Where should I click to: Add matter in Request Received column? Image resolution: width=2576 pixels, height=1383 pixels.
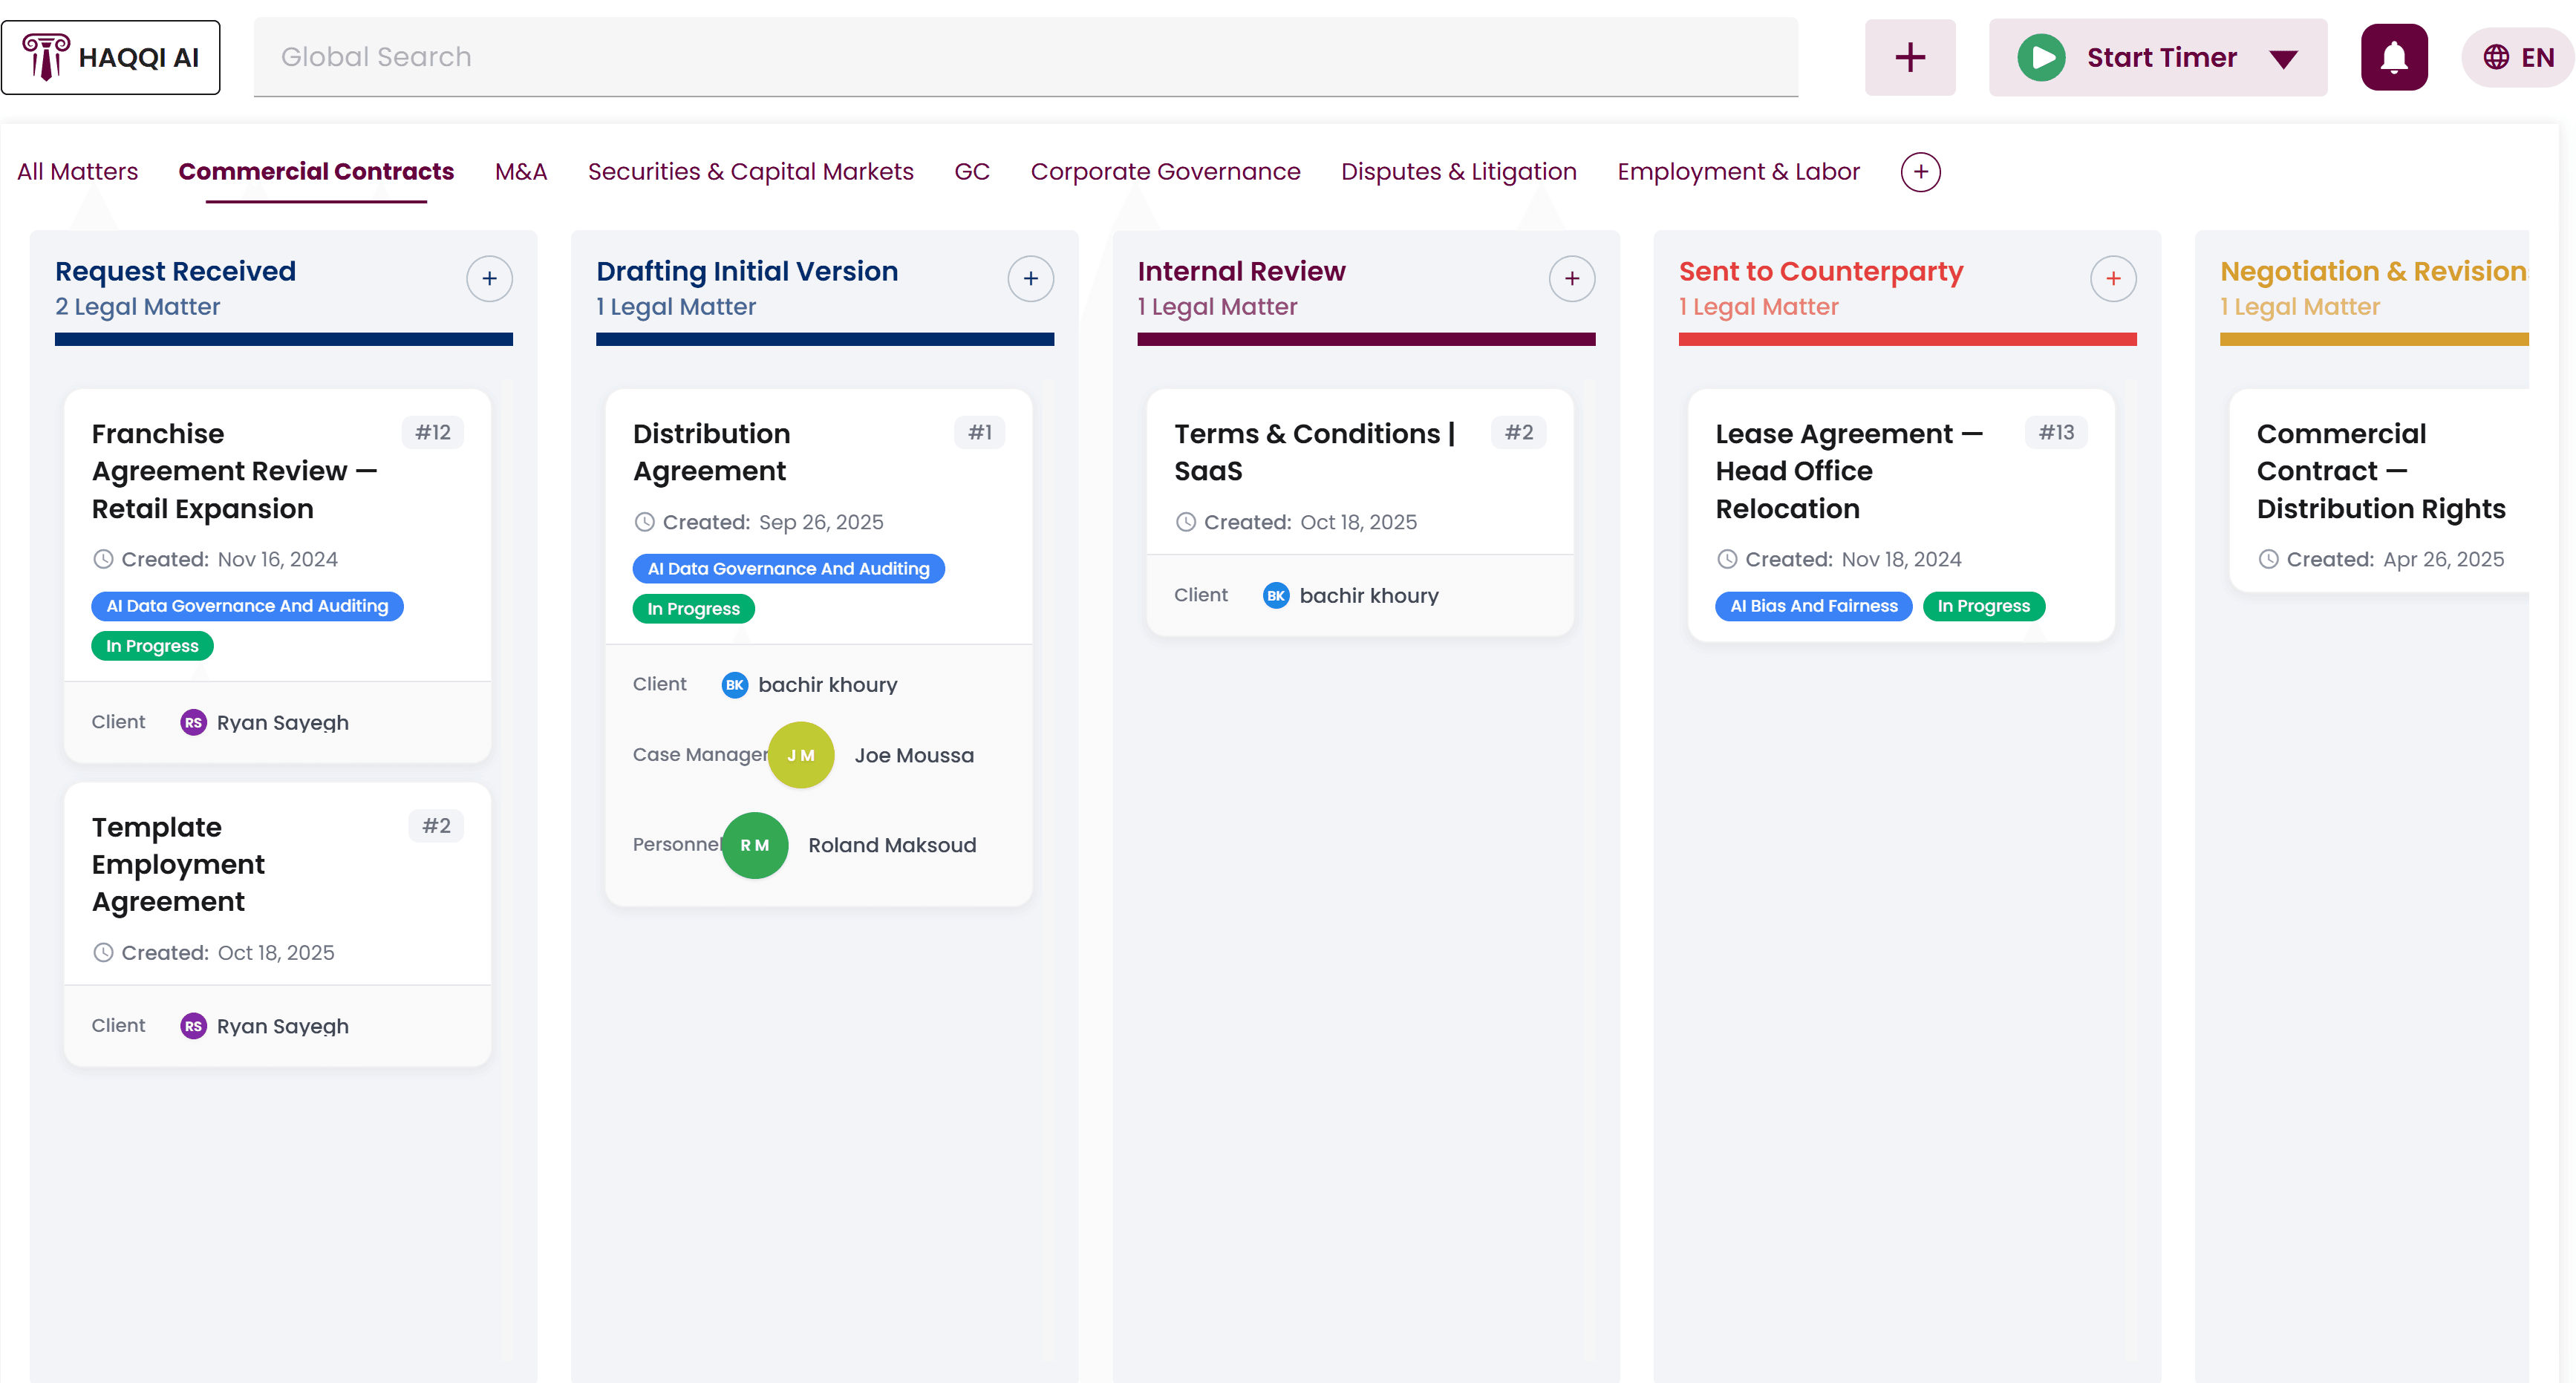coord(489,278)
